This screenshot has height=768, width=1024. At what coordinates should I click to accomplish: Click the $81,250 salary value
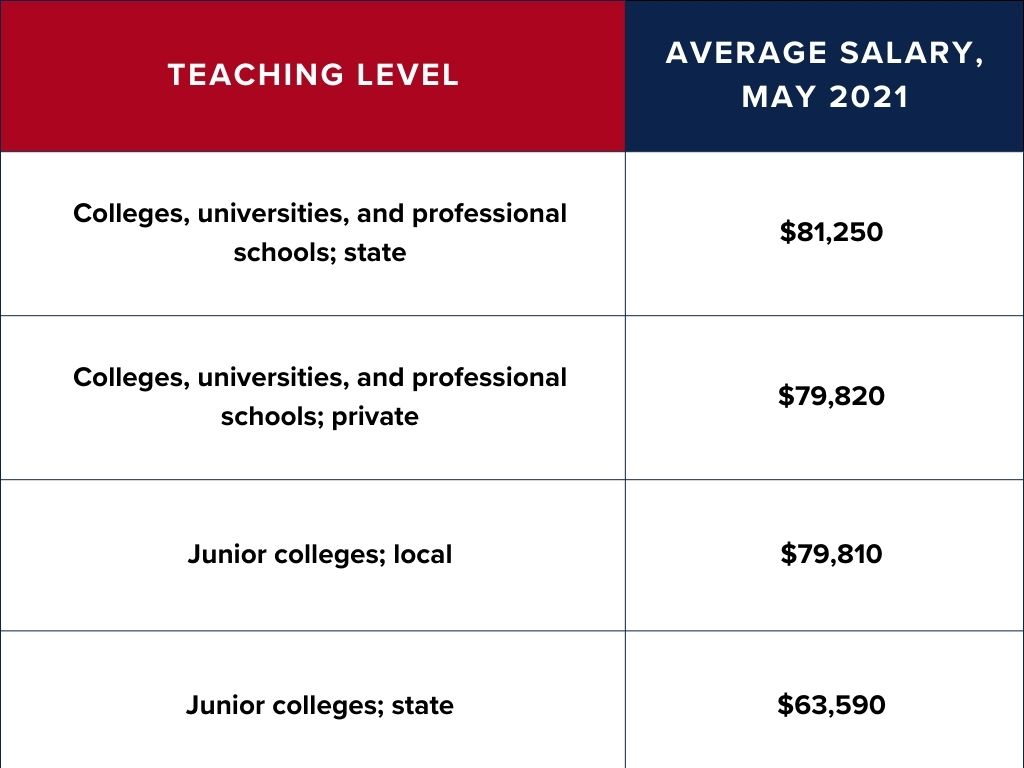[831, 232]
